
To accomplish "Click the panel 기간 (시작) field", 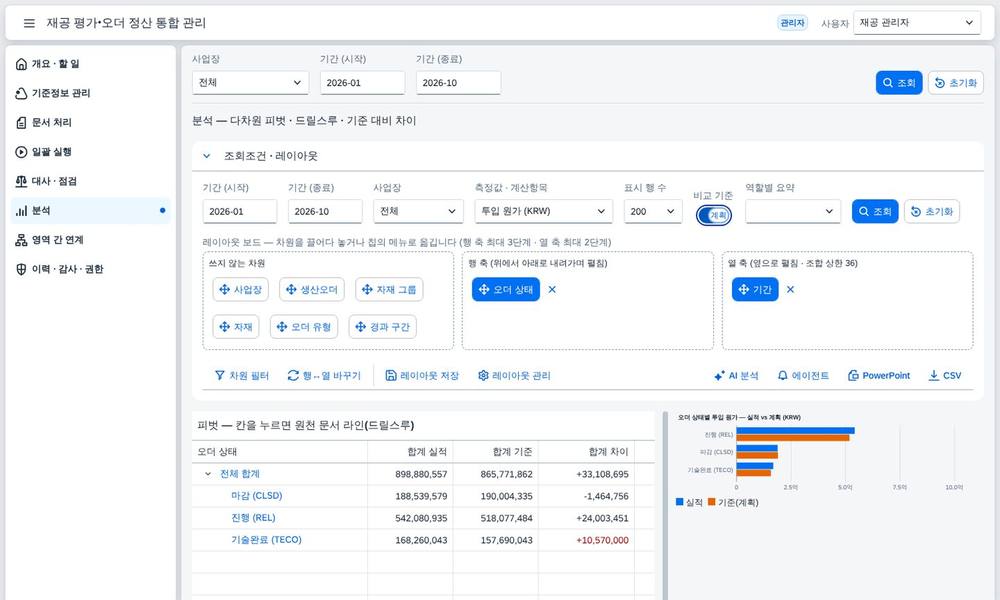I will (240, 212).
